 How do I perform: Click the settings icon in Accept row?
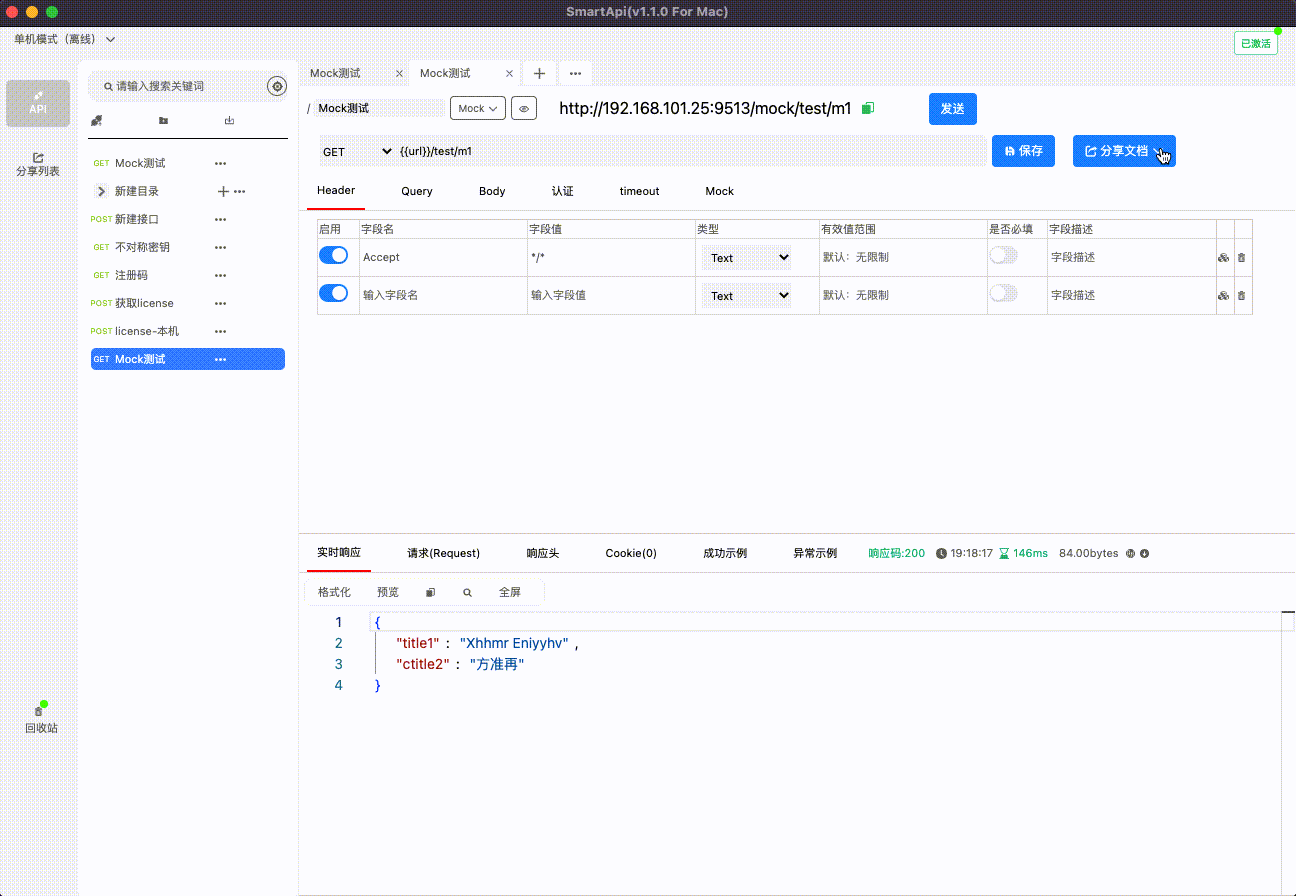1223,258
